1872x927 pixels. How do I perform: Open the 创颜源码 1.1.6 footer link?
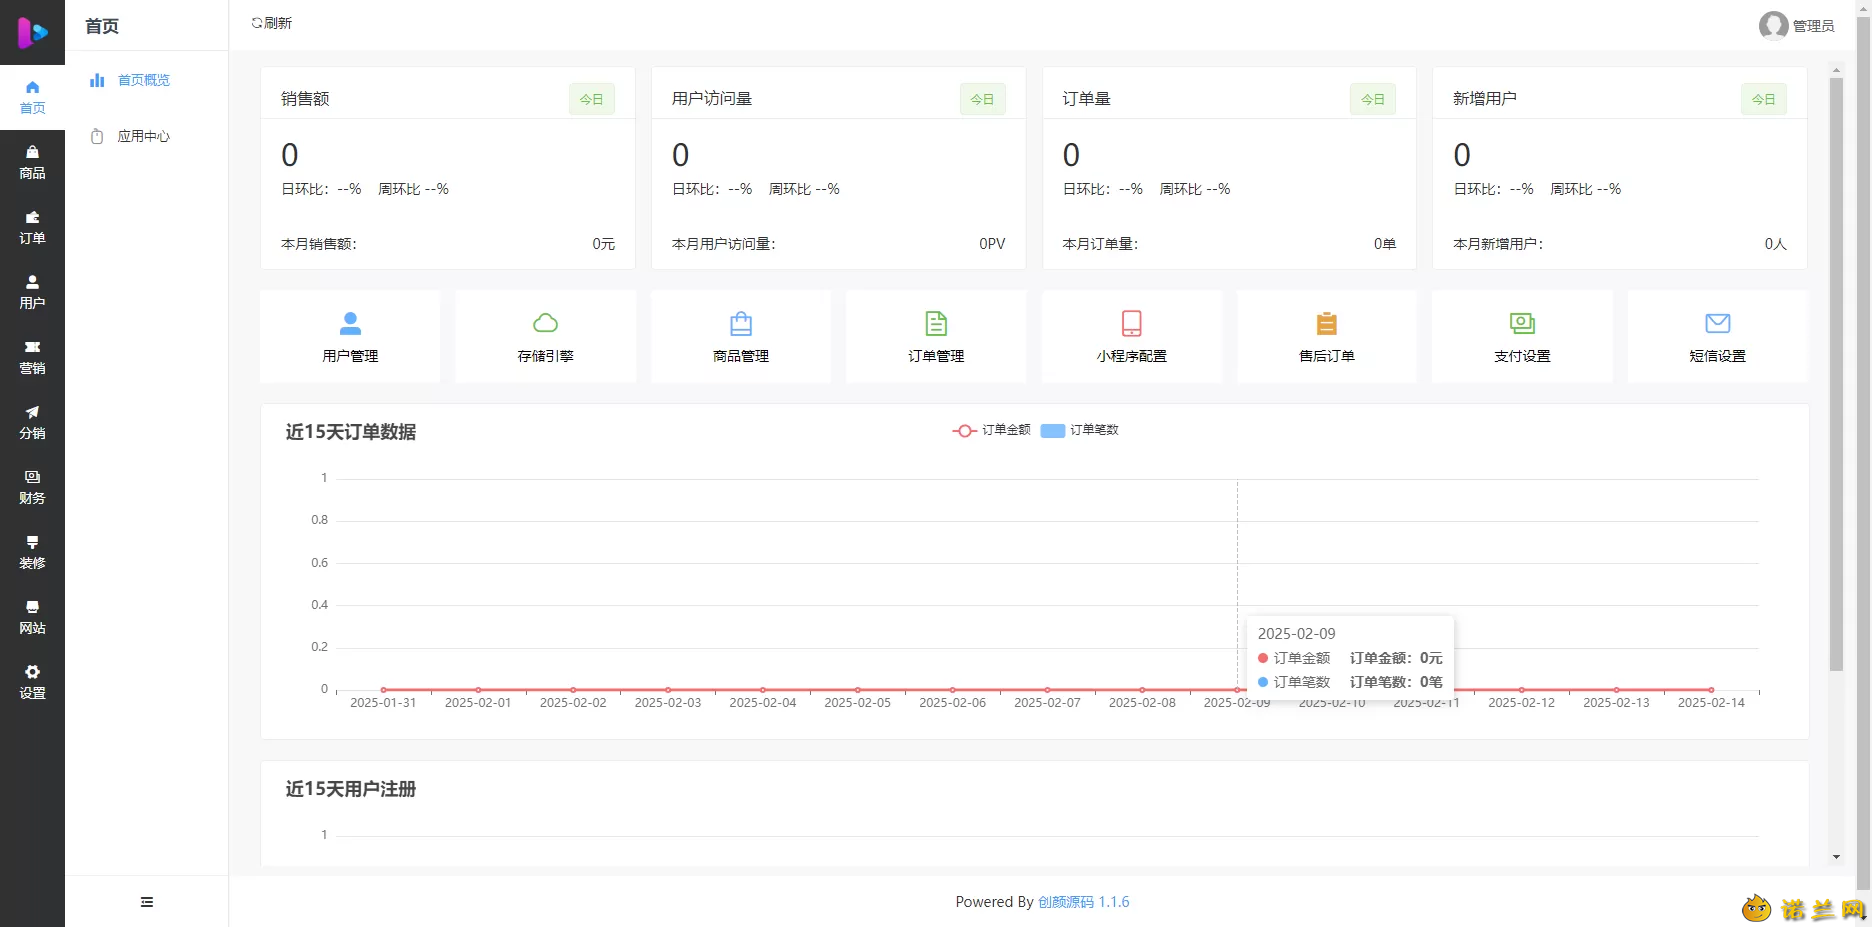1084,902
